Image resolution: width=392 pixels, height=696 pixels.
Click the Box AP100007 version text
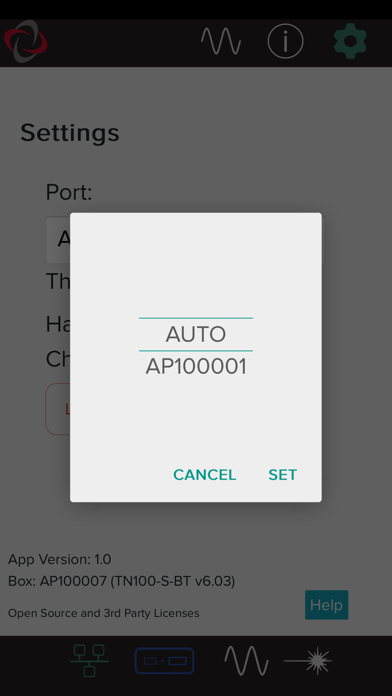[x=122, y=581]
